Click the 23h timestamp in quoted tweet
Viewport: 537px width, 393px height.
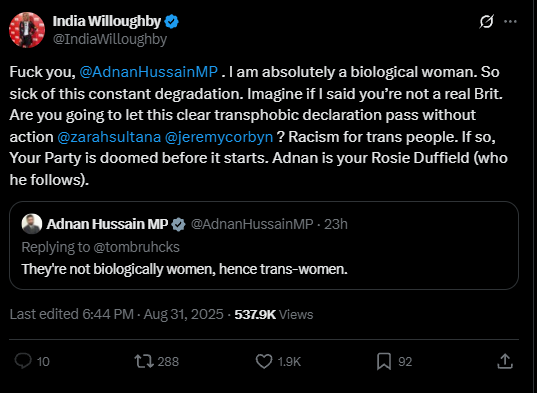coord(336,224)
